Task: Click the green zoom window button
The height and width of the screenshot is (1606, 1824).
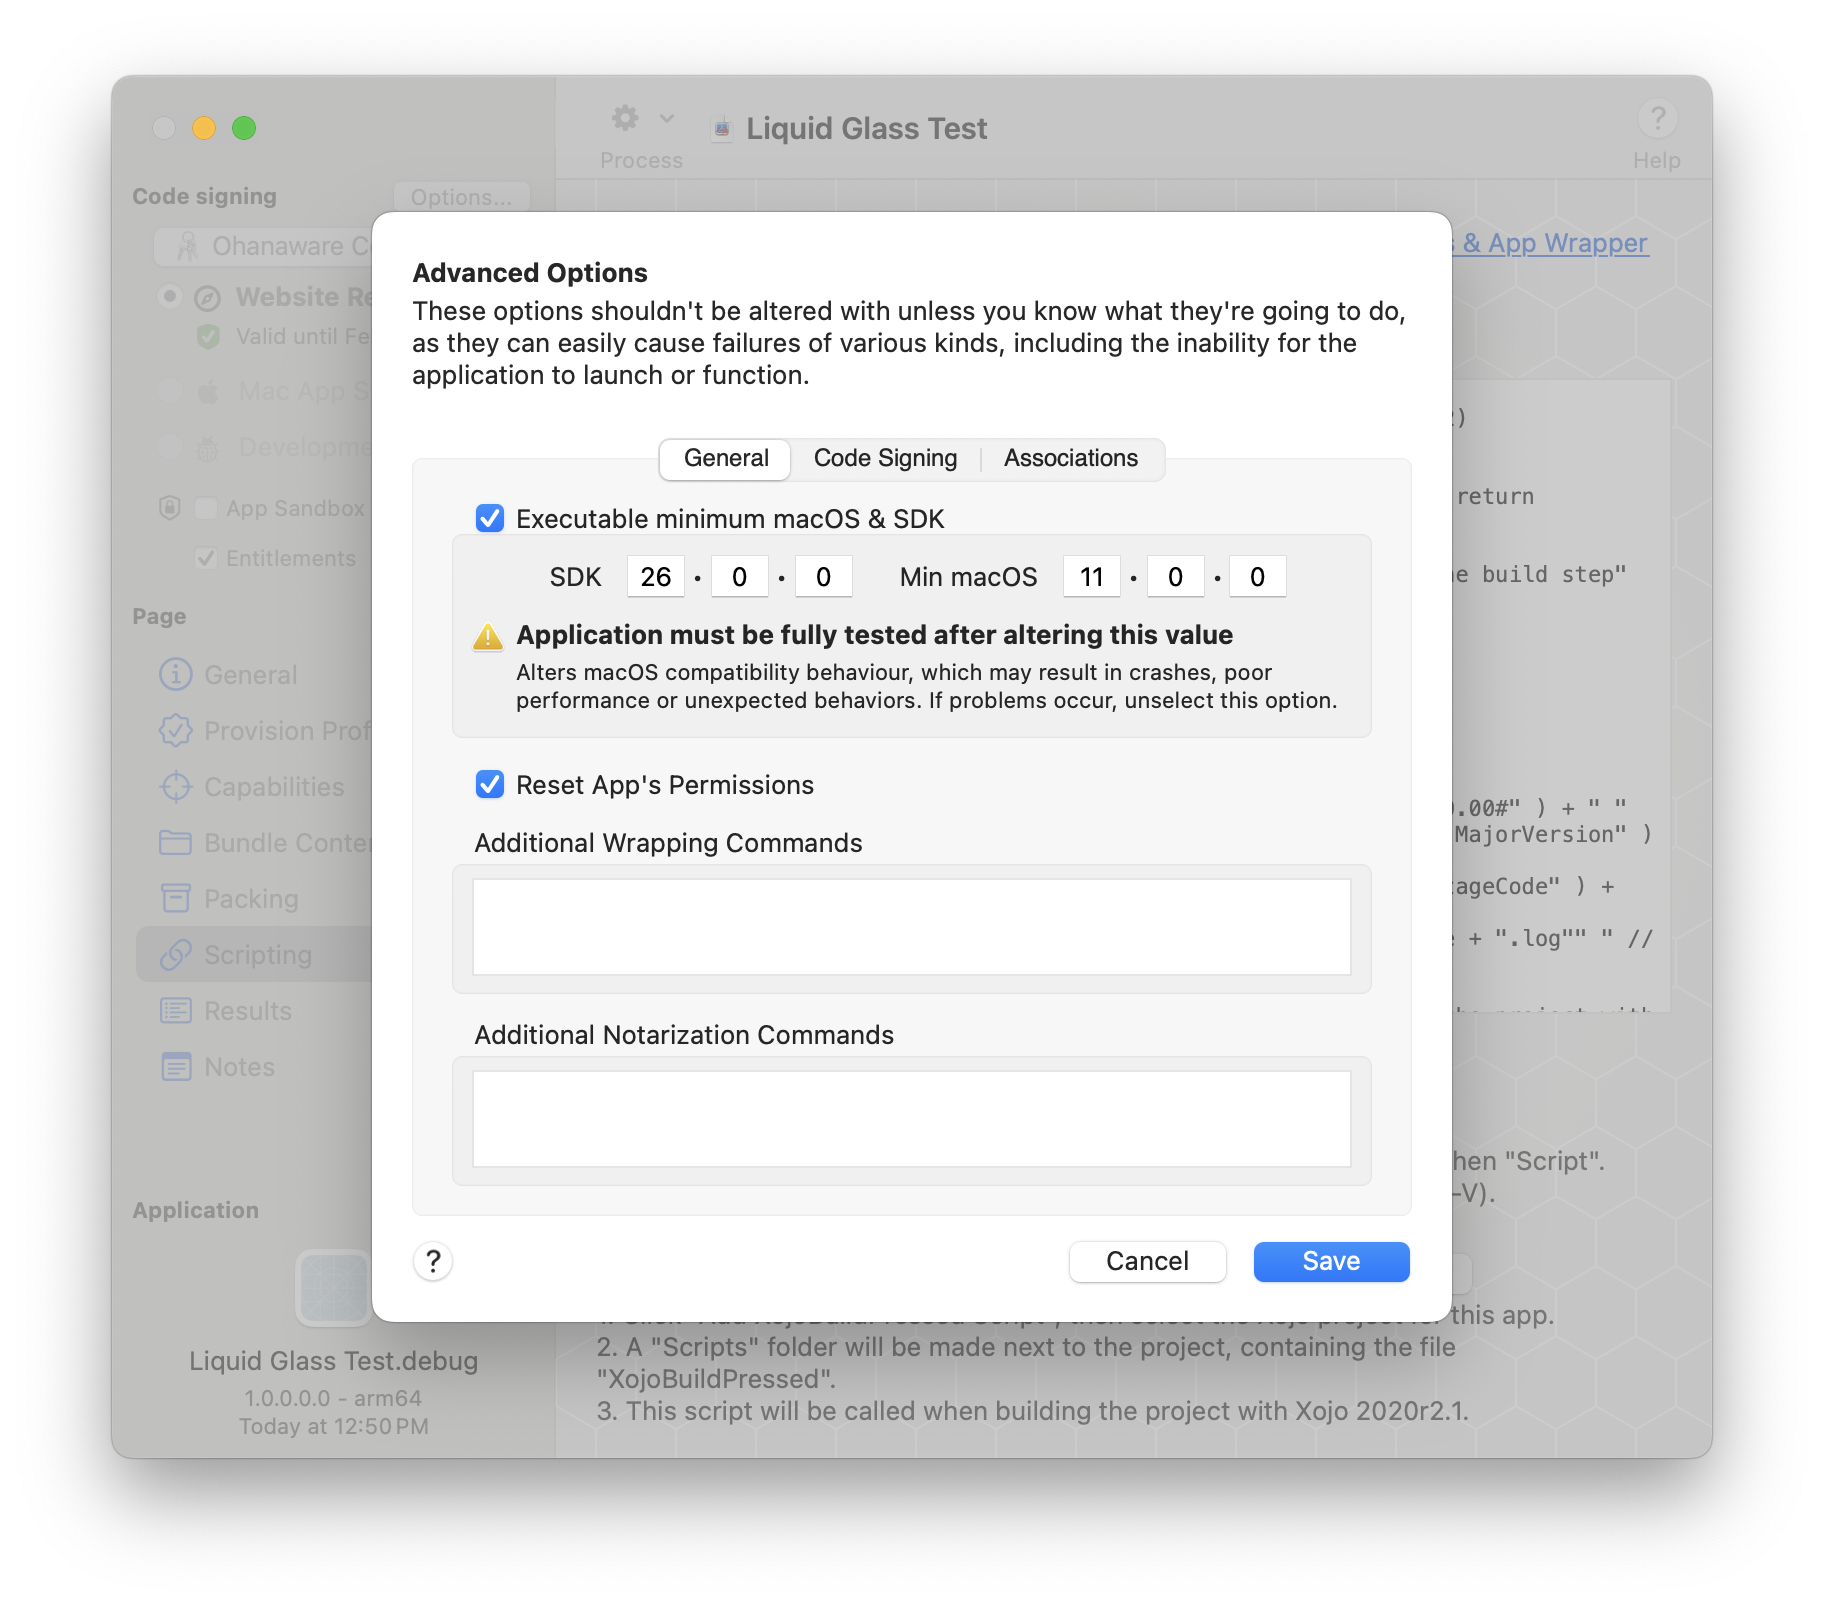Action: (x=244, y=128)
